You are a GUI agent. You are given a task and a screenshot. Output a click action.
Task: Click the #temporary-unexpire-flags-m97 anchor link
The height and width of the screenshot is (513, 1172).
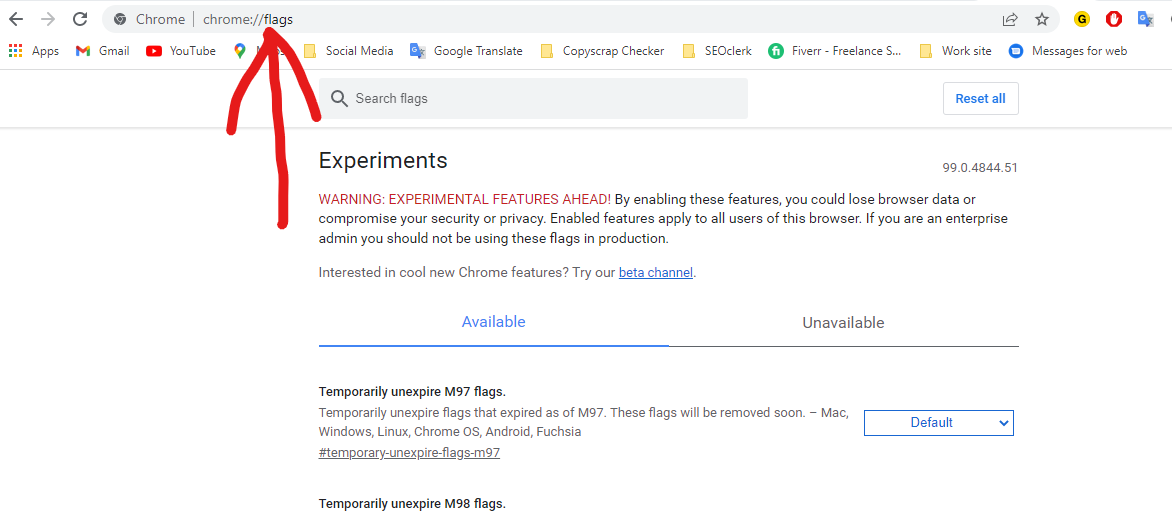[409, 453]
